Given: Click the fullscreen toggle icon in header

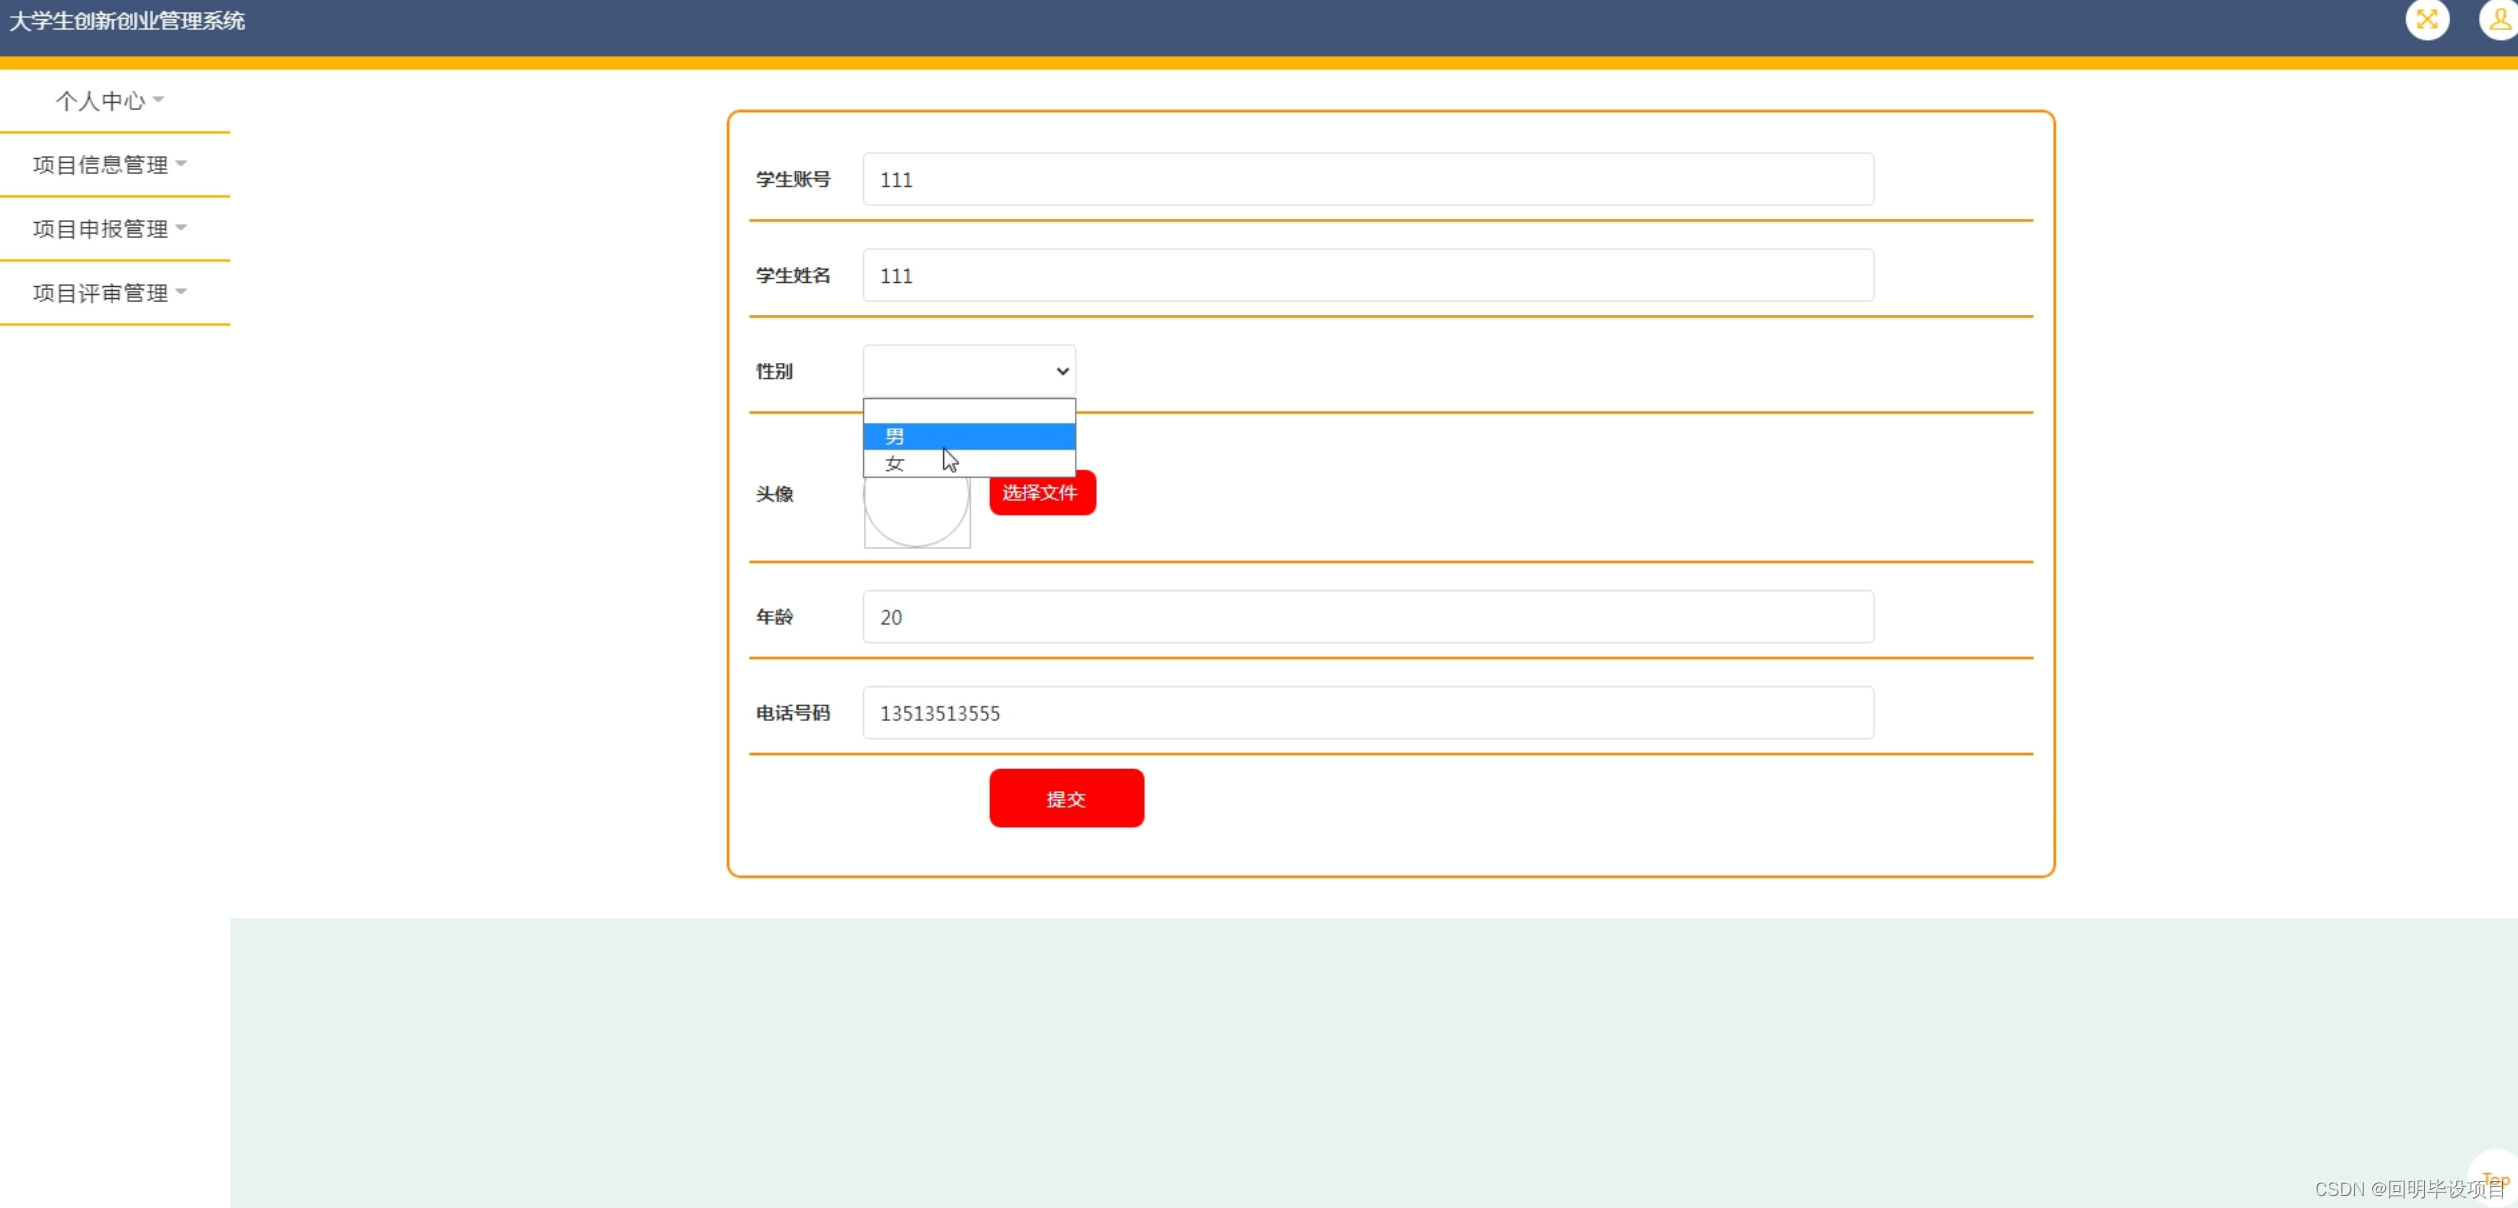Looking at the screenshot, I should coord(2426,19).
